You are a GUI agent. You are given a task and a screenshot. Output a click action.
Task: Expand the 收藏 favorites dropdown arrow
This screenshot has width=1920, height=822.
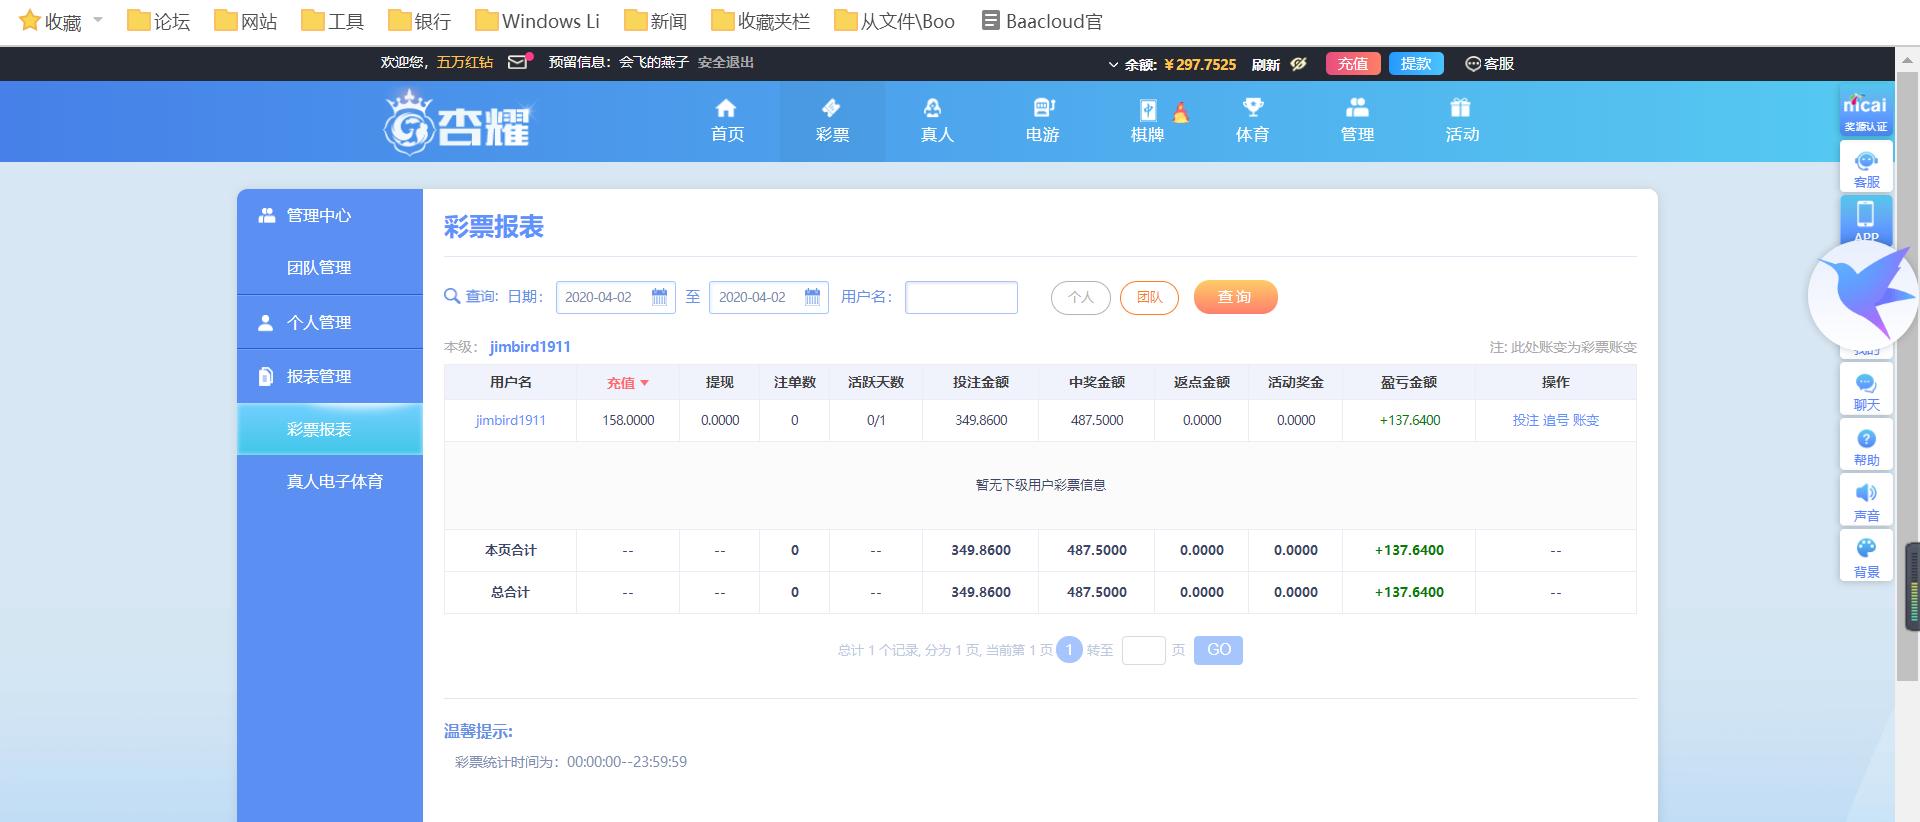[x=98, y=20]
